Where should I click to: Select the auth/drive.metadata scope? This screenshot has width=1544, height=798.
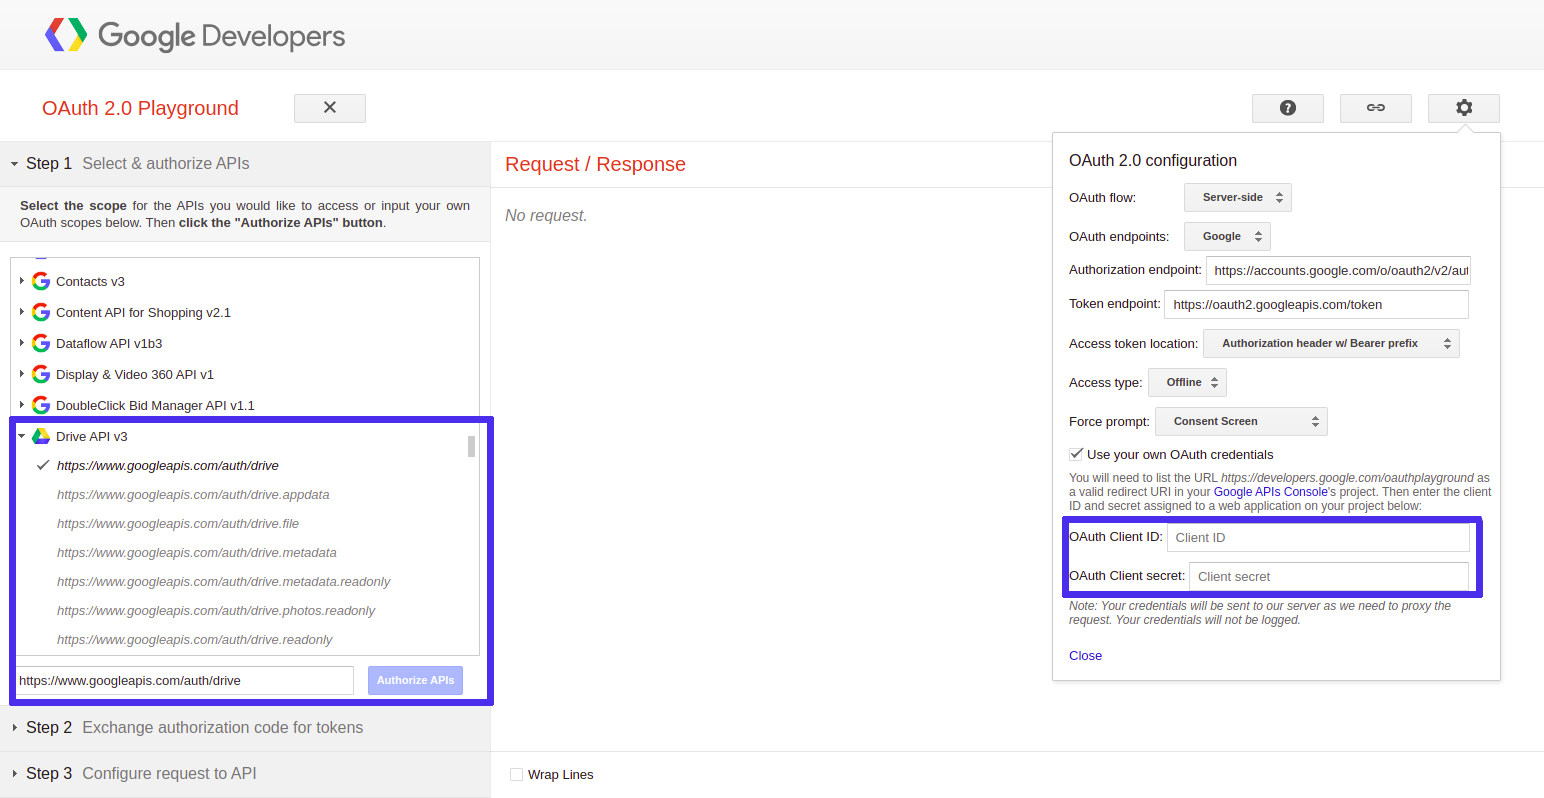(x=197, y=552)
